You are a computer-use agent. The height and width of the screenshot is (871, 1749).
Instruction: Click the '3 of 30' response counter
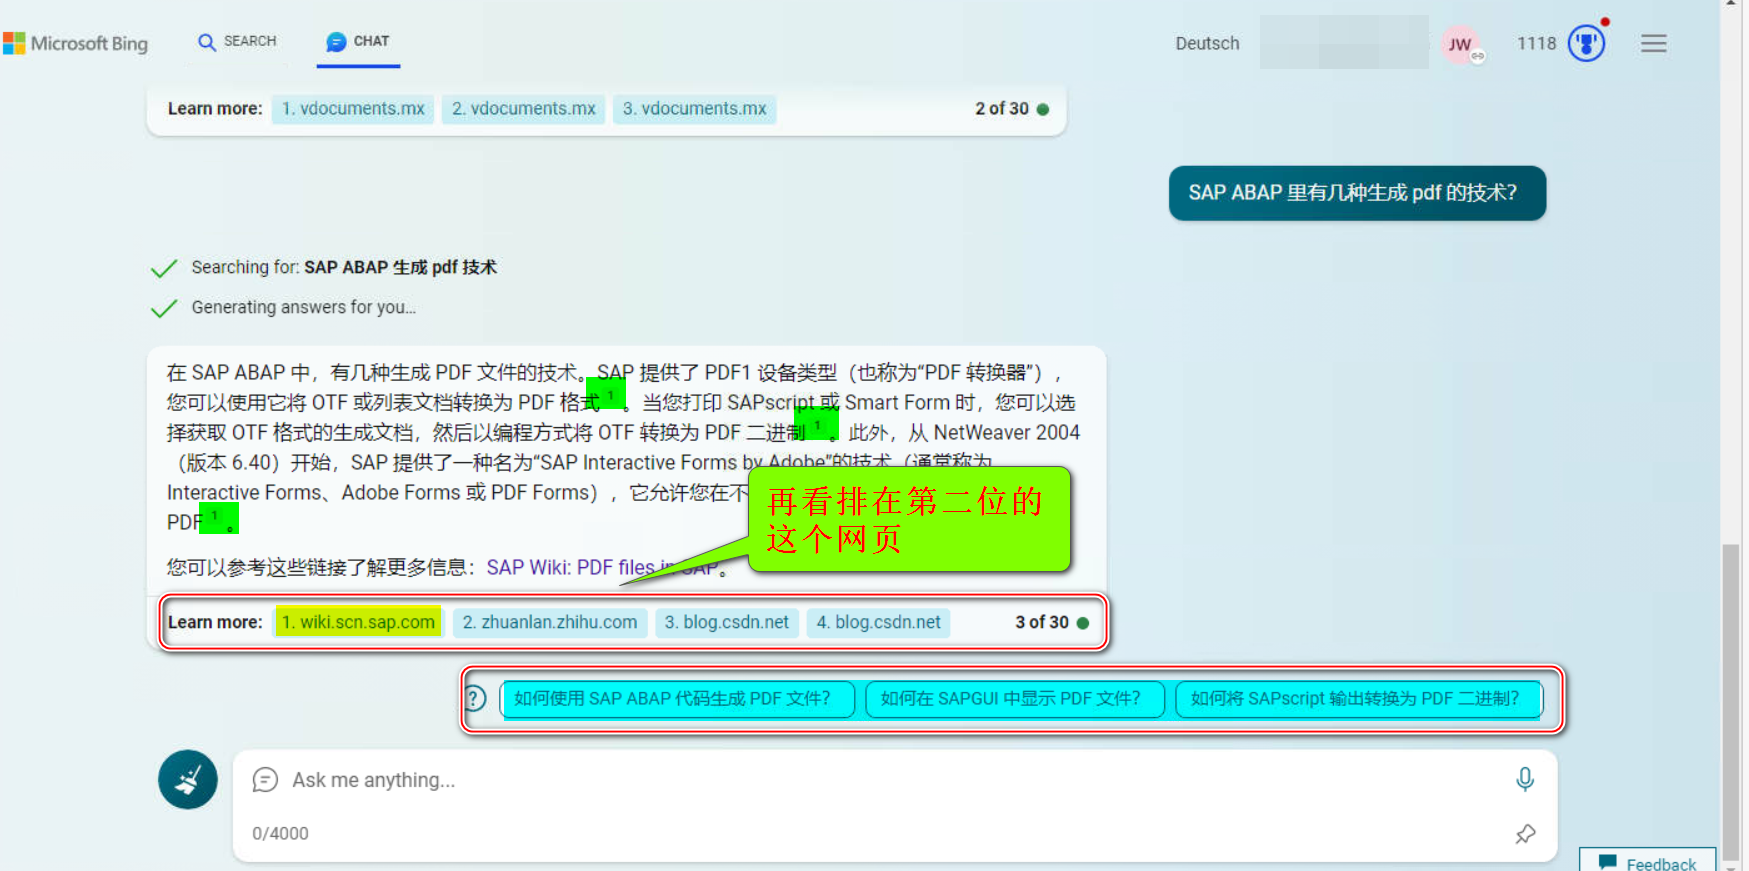click(1052, 622)
